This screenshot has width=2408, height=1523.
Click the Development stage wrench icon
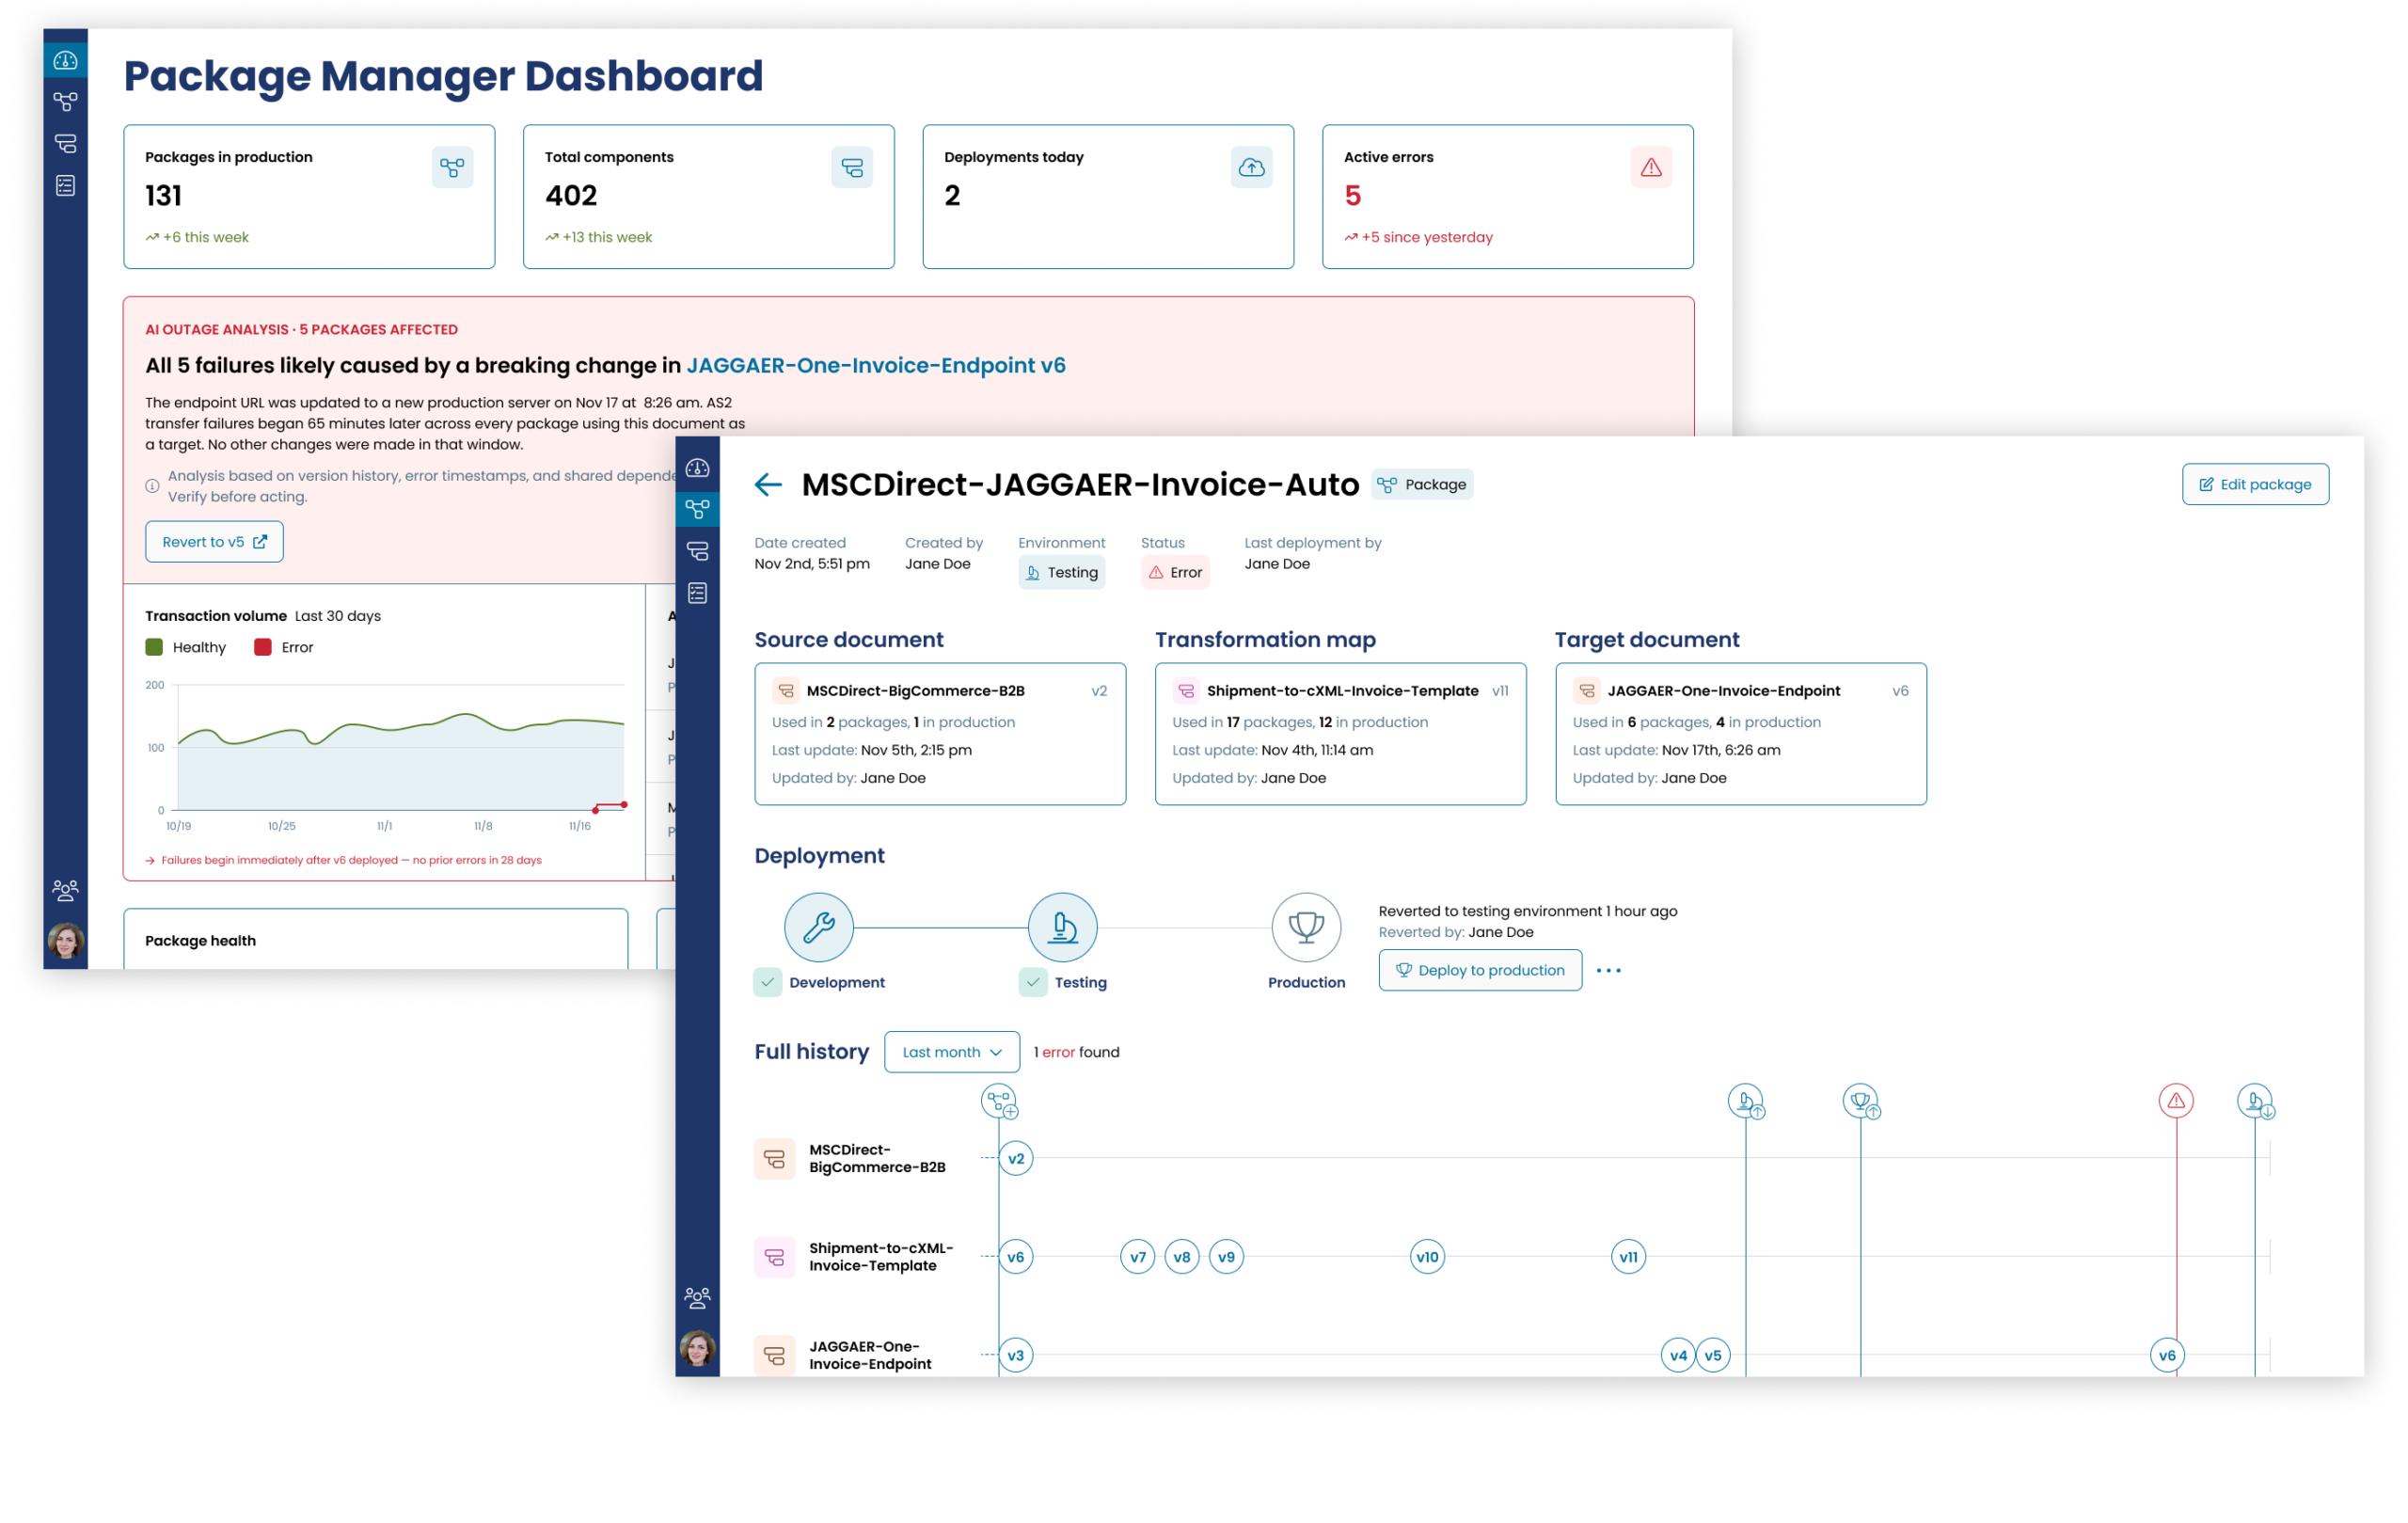tap(819, 927)
